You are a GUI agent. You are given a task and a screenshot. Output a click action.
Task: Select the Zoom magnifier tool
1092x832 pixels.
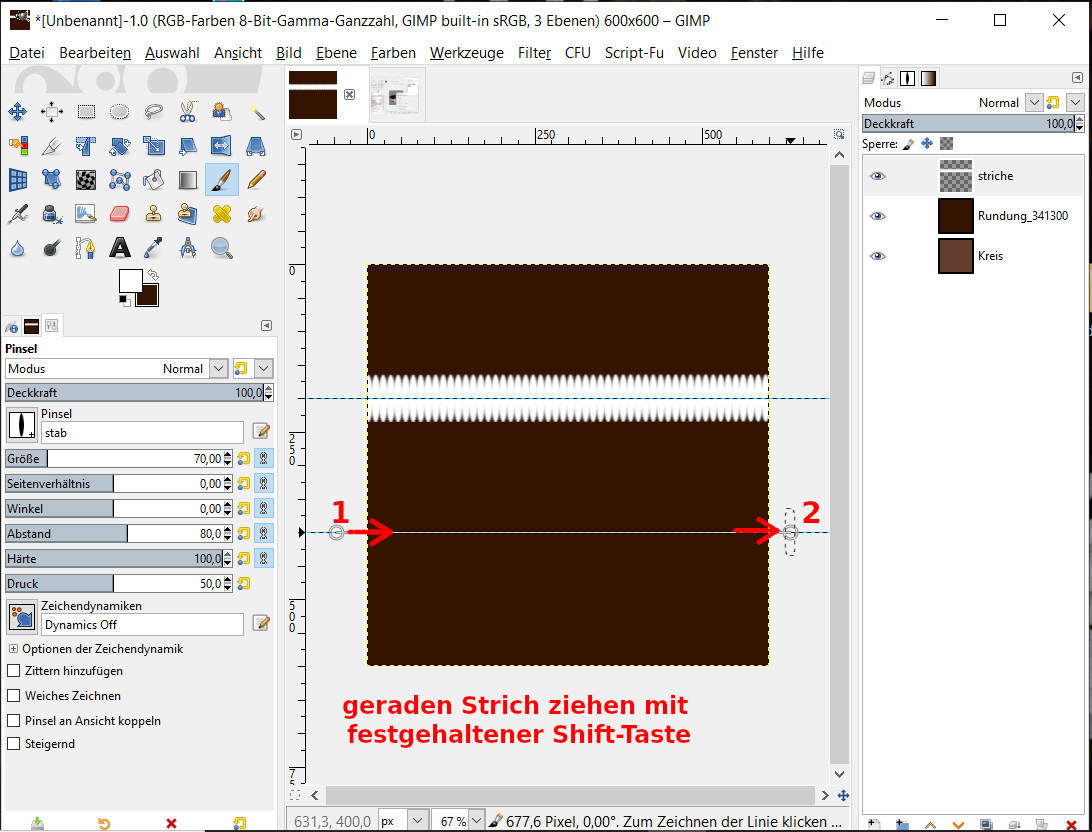[222, 248]
